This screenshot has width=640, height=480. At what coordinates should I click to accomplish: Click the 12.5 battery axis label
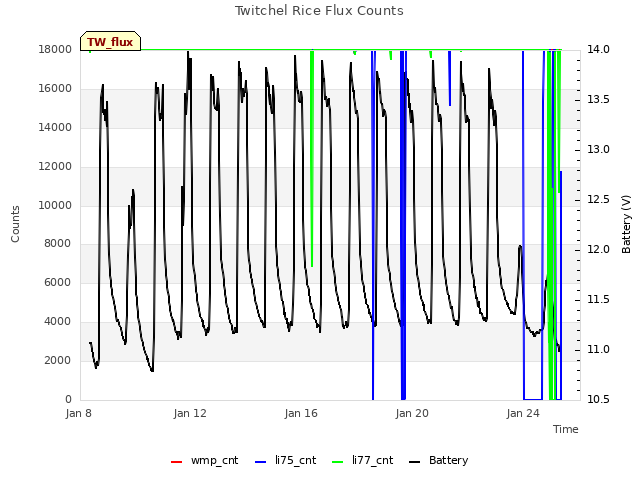(x=598, y=200)
